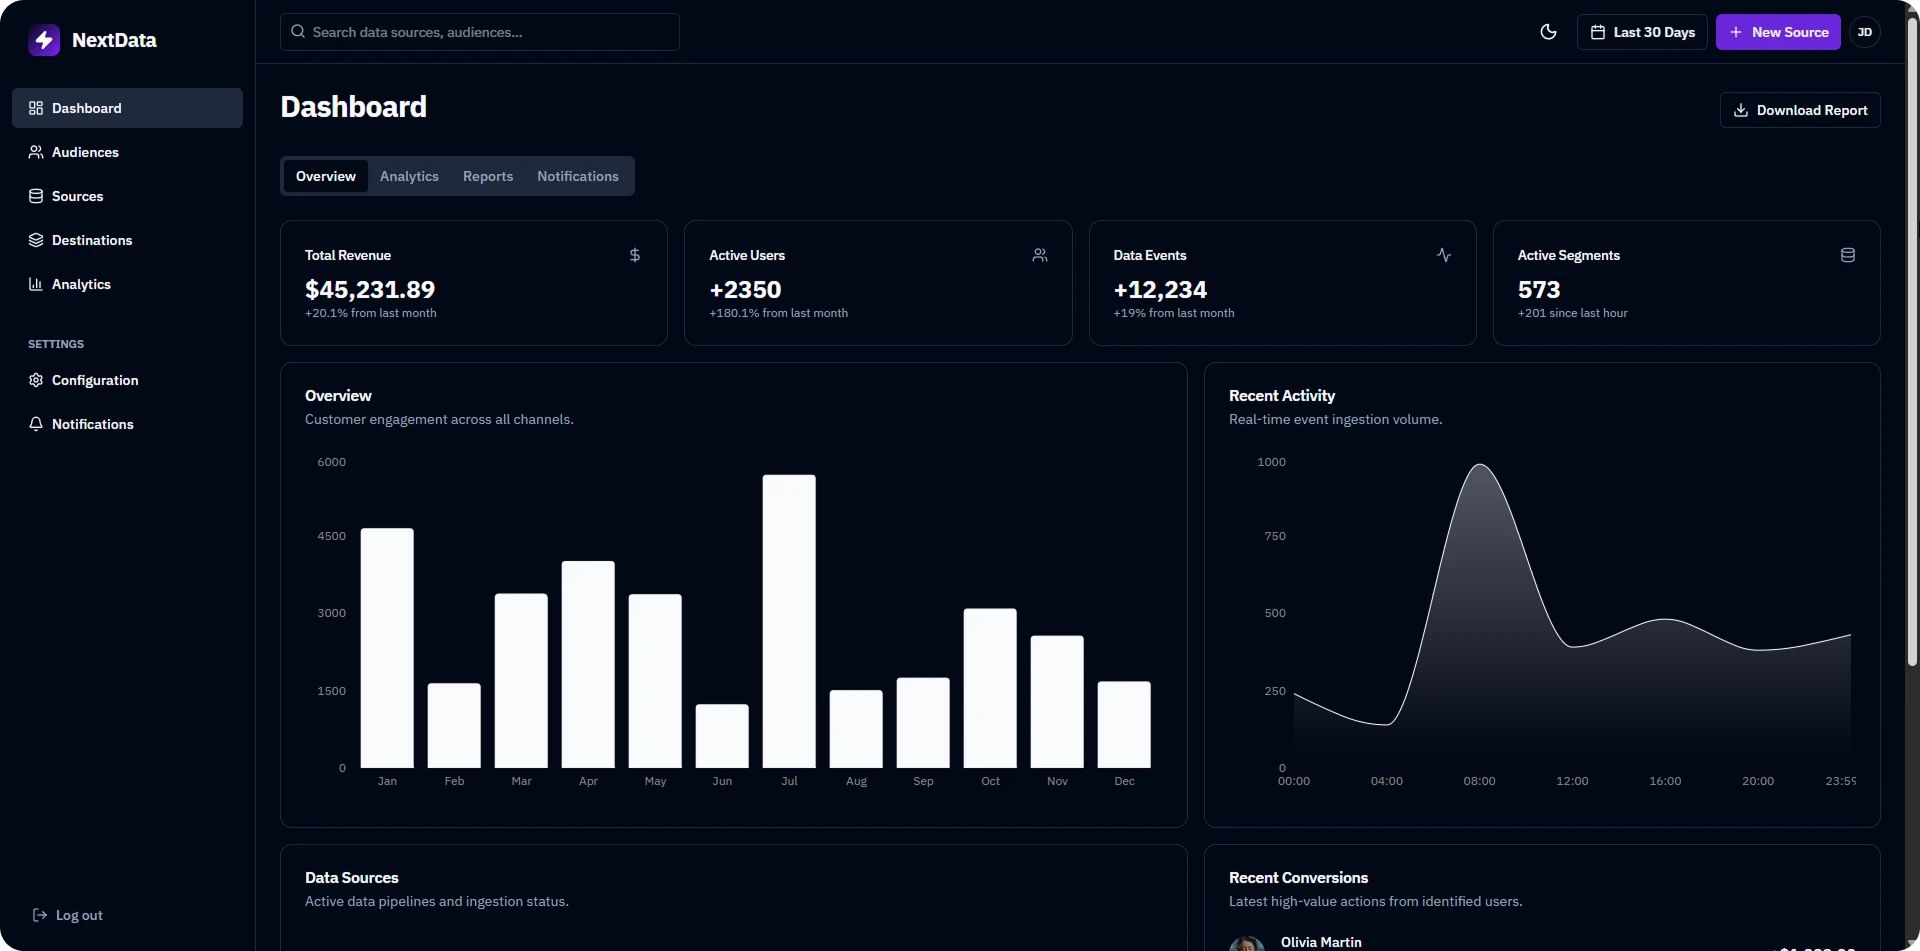Screen dimensions: 1920x951
Task: Click the database icon on Active Segments card
Action: pos(1848,255)
